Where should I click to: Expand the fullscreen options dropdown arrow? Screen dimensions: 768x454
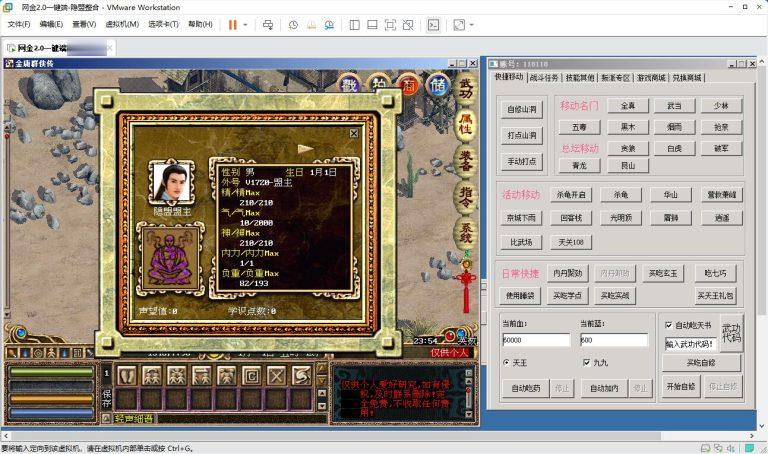pyautogui.click(x=471, y=24)
